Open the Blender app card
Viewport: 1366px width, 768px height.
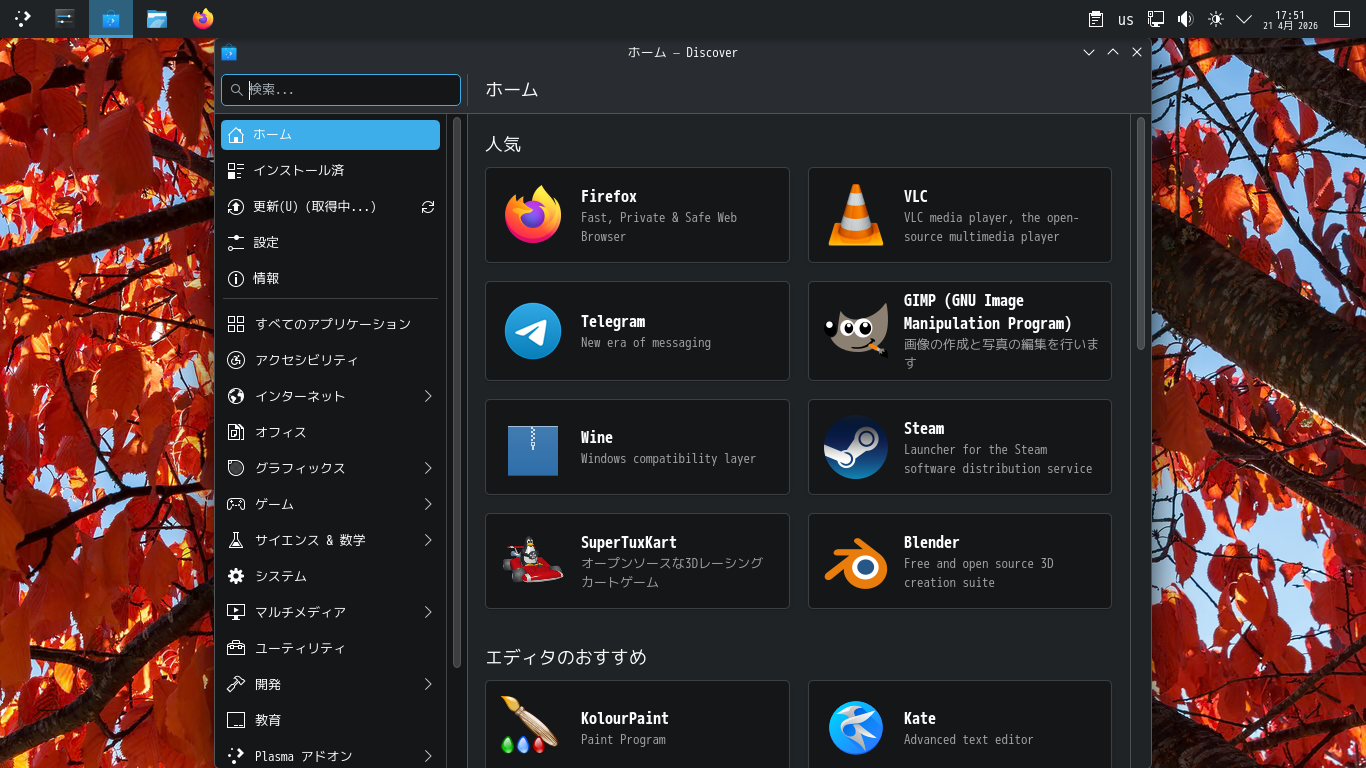(960, 561)
